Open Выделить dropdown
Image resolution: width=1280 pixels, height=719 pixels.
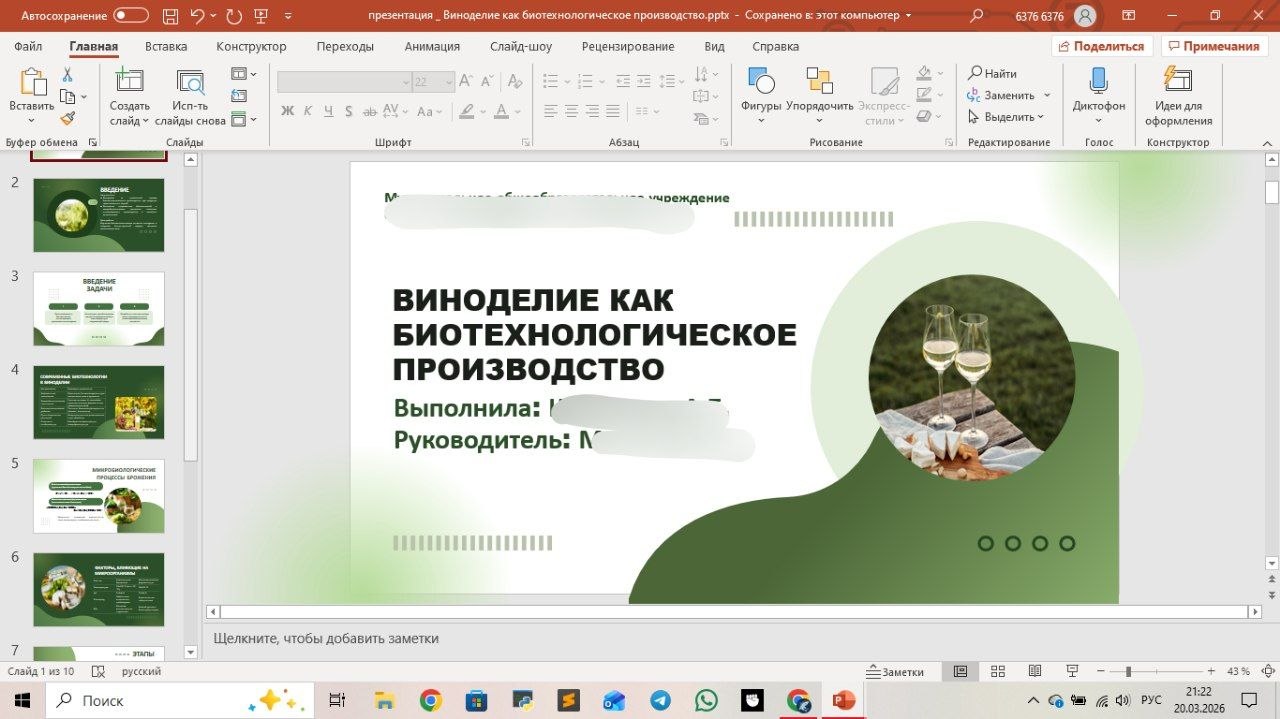click(1006, 117)
